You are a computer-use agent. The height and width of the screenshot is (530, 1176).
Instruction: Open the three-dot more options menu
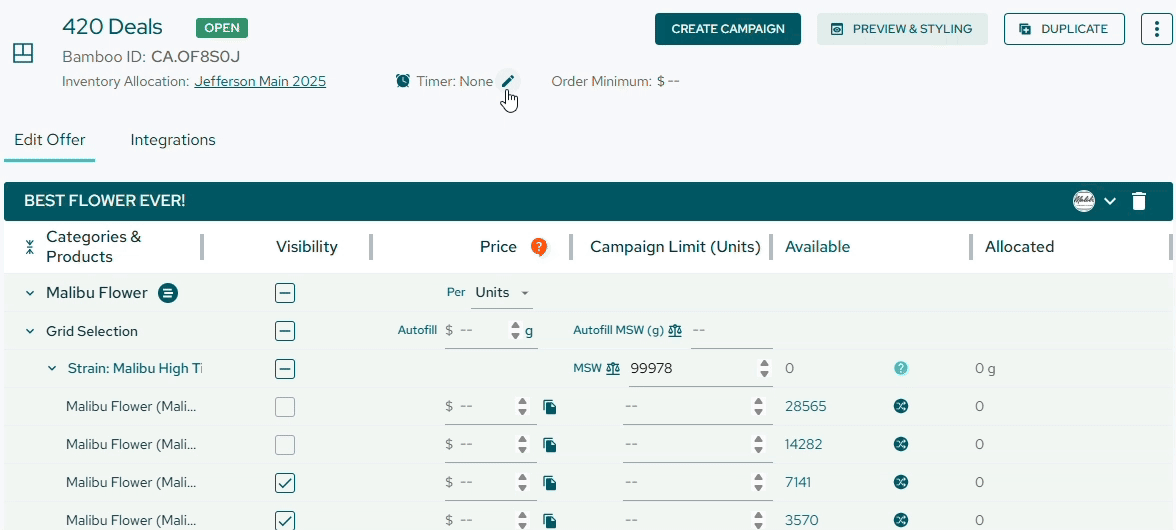tap(1156, 28)
